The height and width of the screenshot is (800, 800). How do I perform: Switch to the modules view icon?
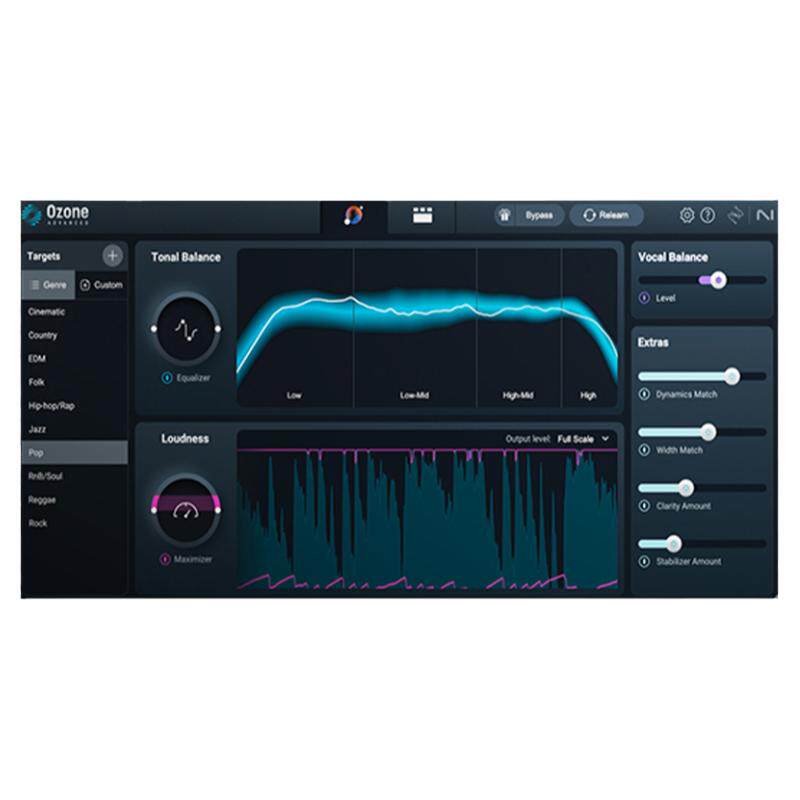click(422, 215)
